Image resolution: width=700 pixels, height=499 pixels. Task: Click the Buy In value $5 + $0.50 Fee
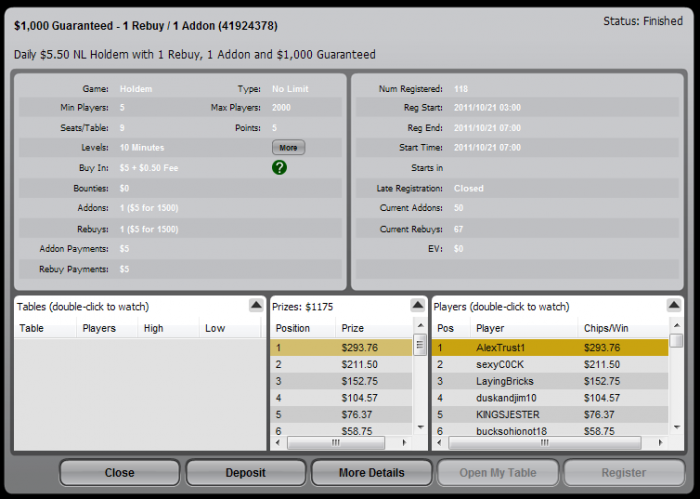pyautogui.click(x=149, y=168)
